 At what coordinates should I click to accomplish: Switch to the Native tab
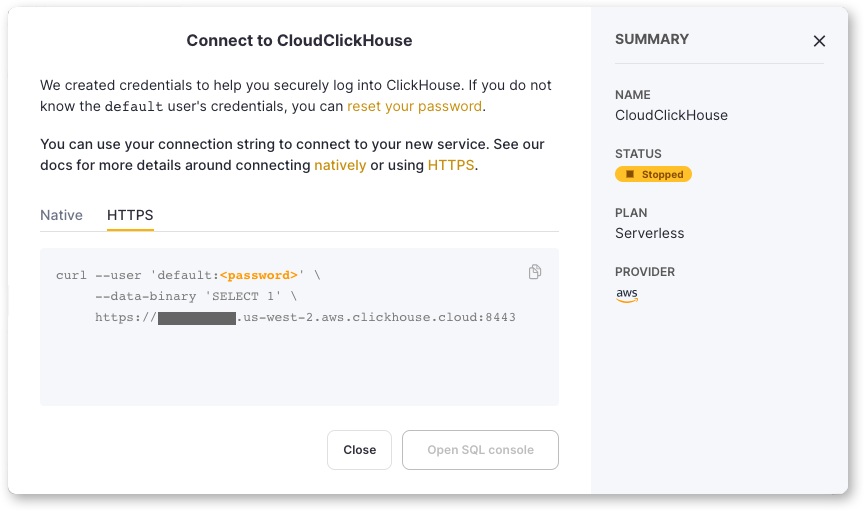coord(61,215)
